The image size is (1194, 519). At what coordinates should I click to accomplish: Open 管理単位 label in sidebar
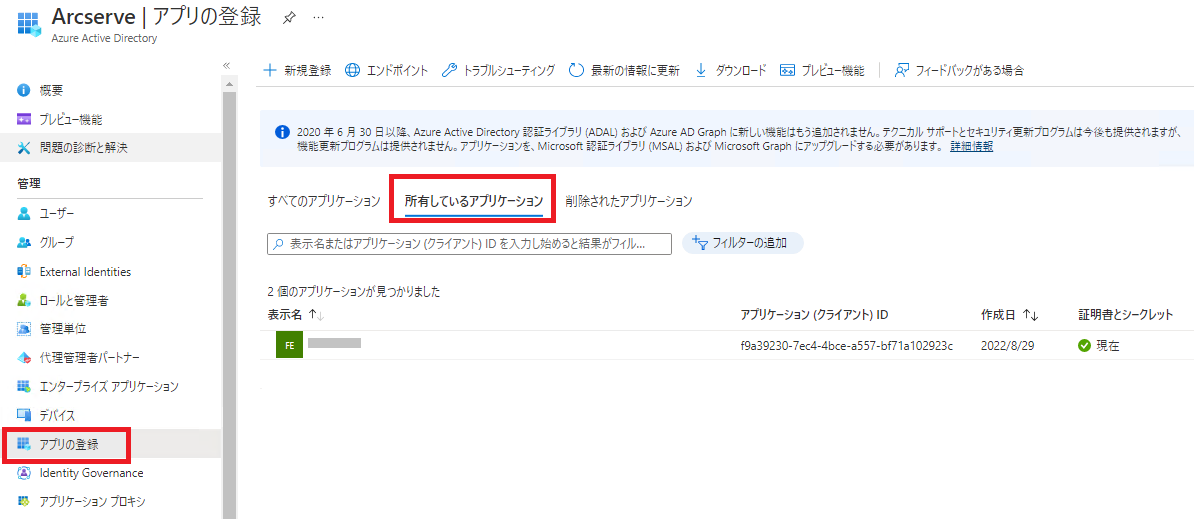(62, 330)
